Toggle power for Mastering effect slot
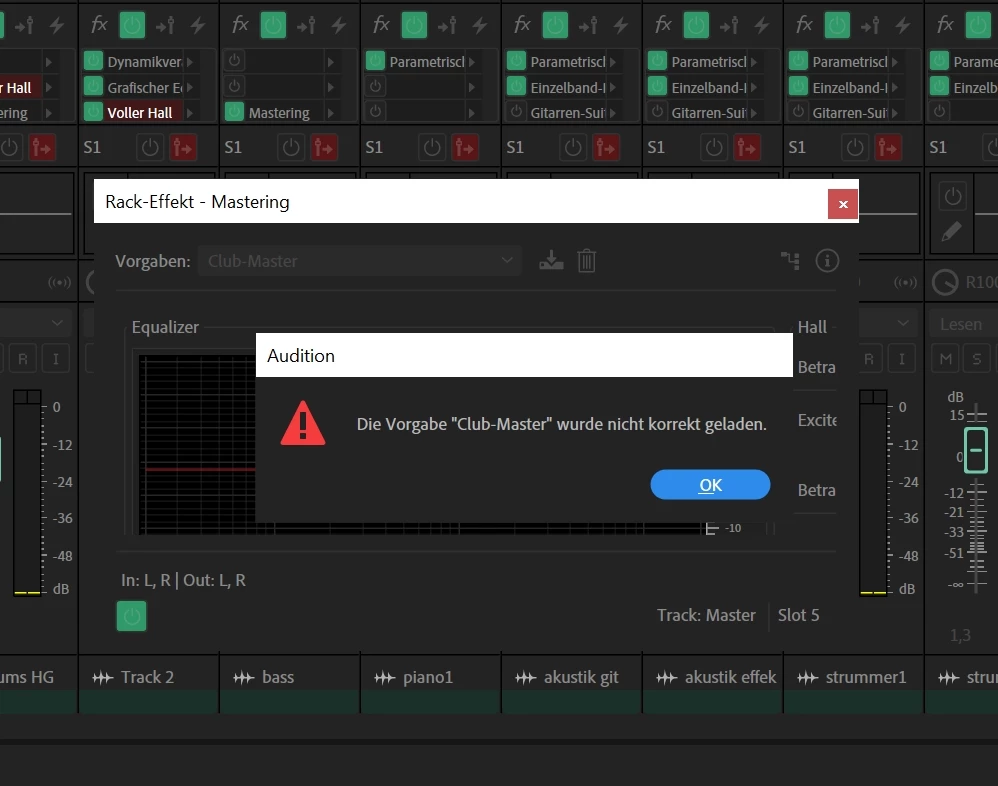998x786 pixels. click(x=234, y=112)
